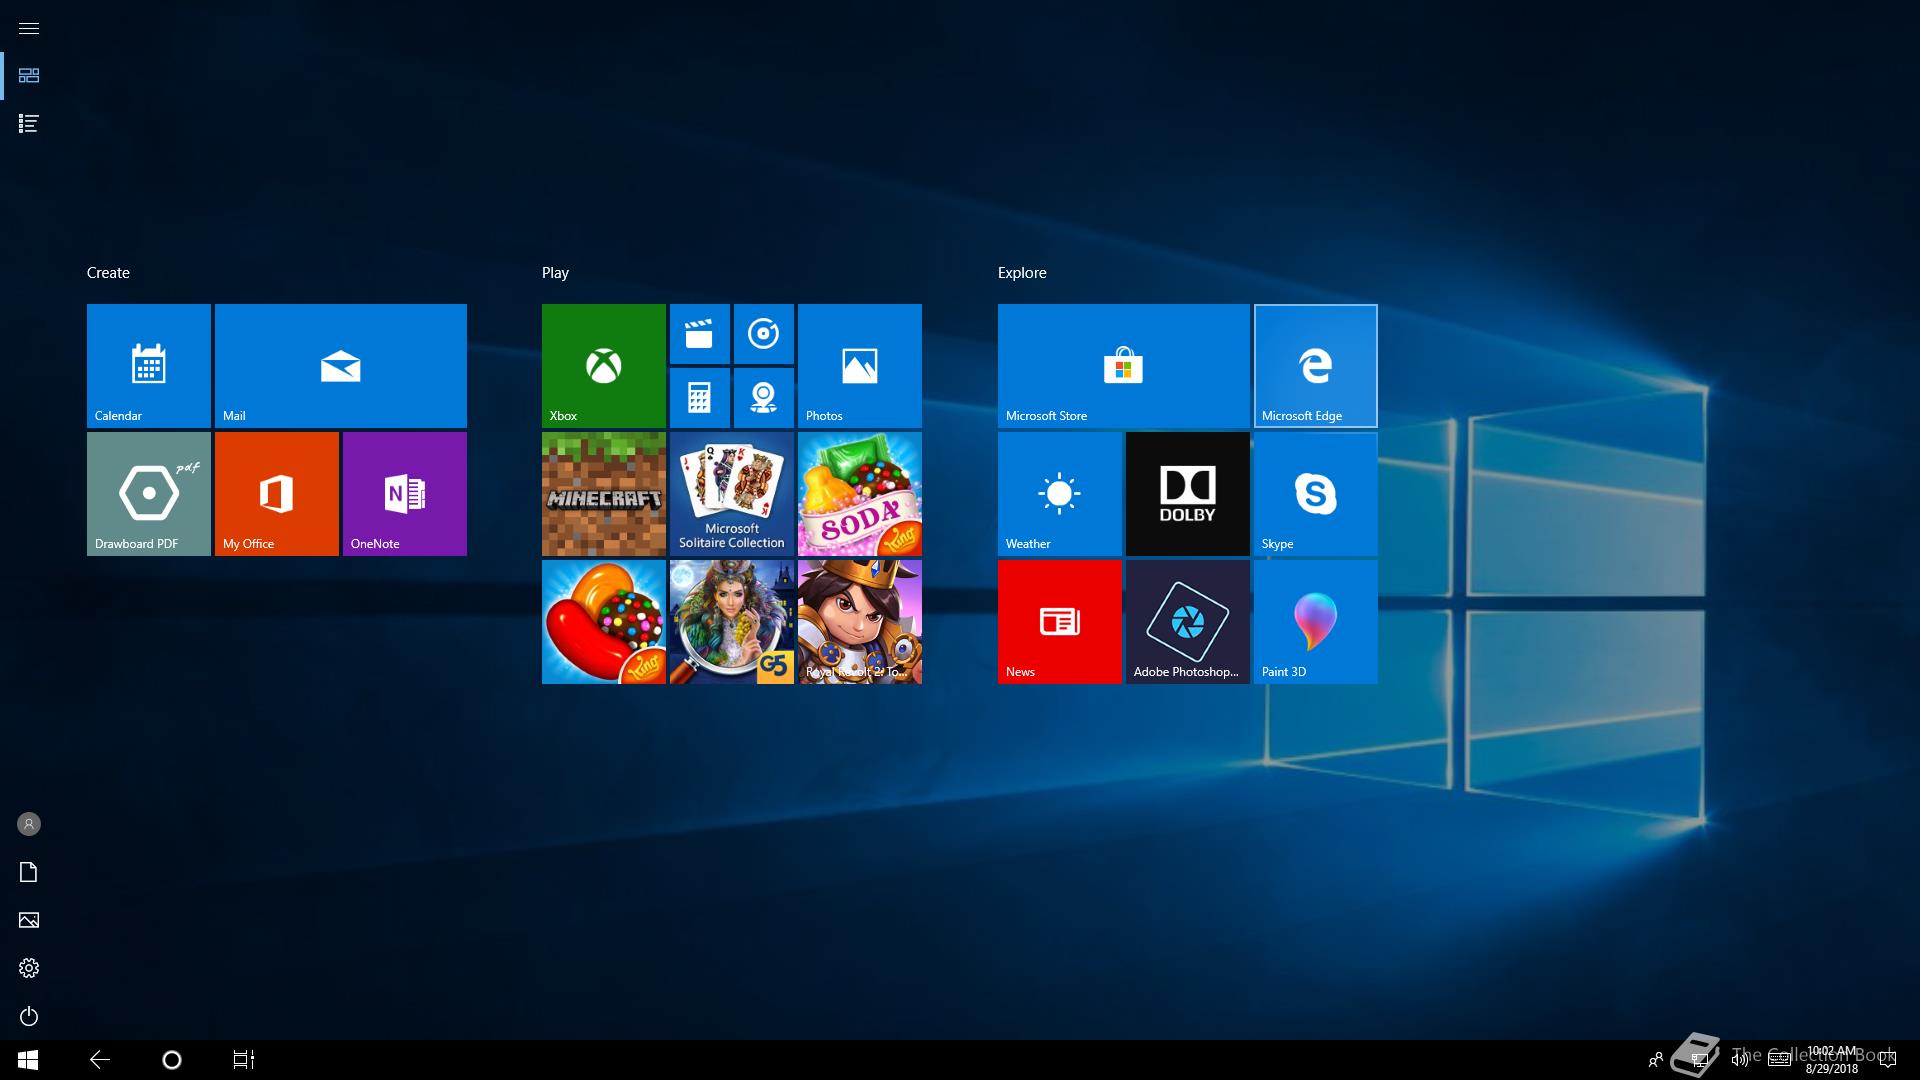Open the touch keyboard icon
The height and width of the screenshot is (1080, 1920).
click(1779, 1060)
